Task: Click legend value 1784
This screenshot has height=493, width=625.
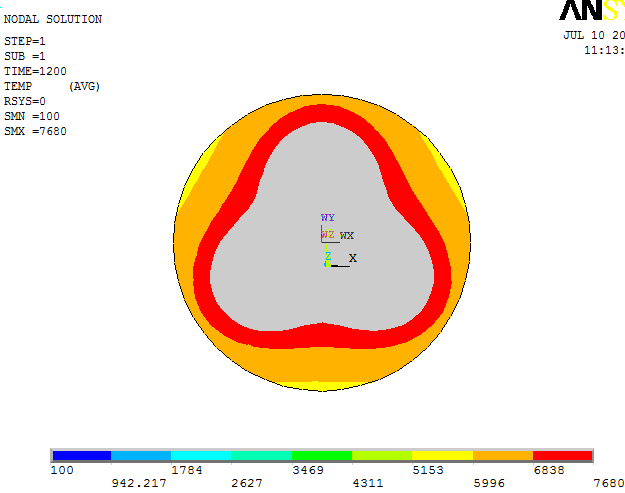Action: pos(187,470)
